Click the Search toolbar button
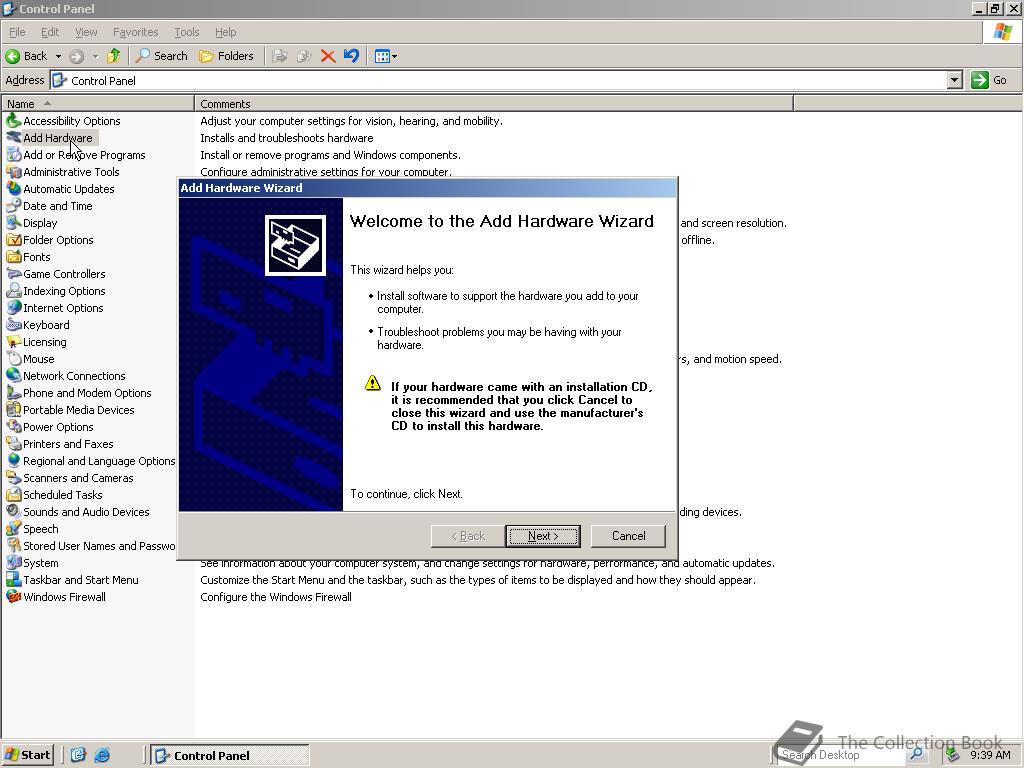 (161, 56)
